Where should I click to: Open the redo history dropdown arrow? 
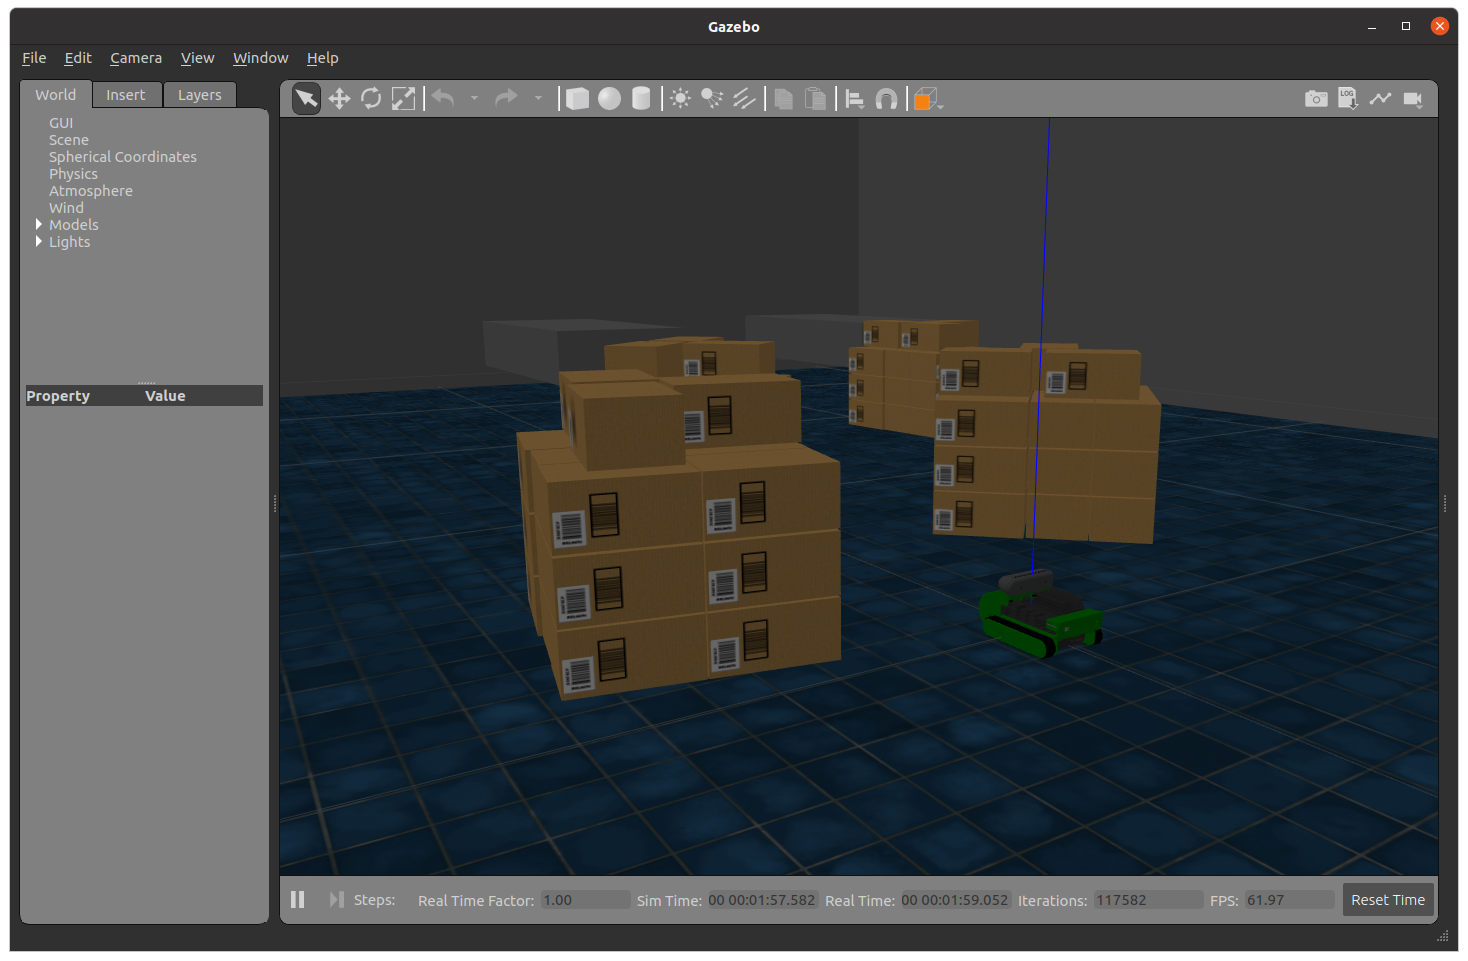pos(538,98)
